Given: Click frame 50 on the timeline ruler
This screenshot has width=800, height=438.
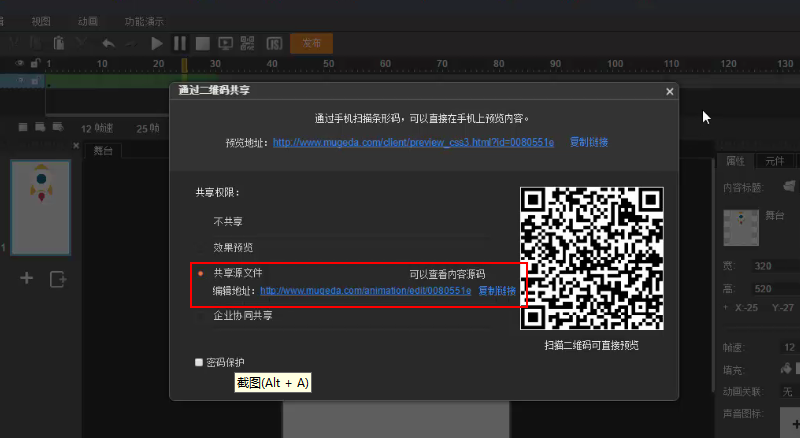Looking at the screenshot, I should point(329,64).
